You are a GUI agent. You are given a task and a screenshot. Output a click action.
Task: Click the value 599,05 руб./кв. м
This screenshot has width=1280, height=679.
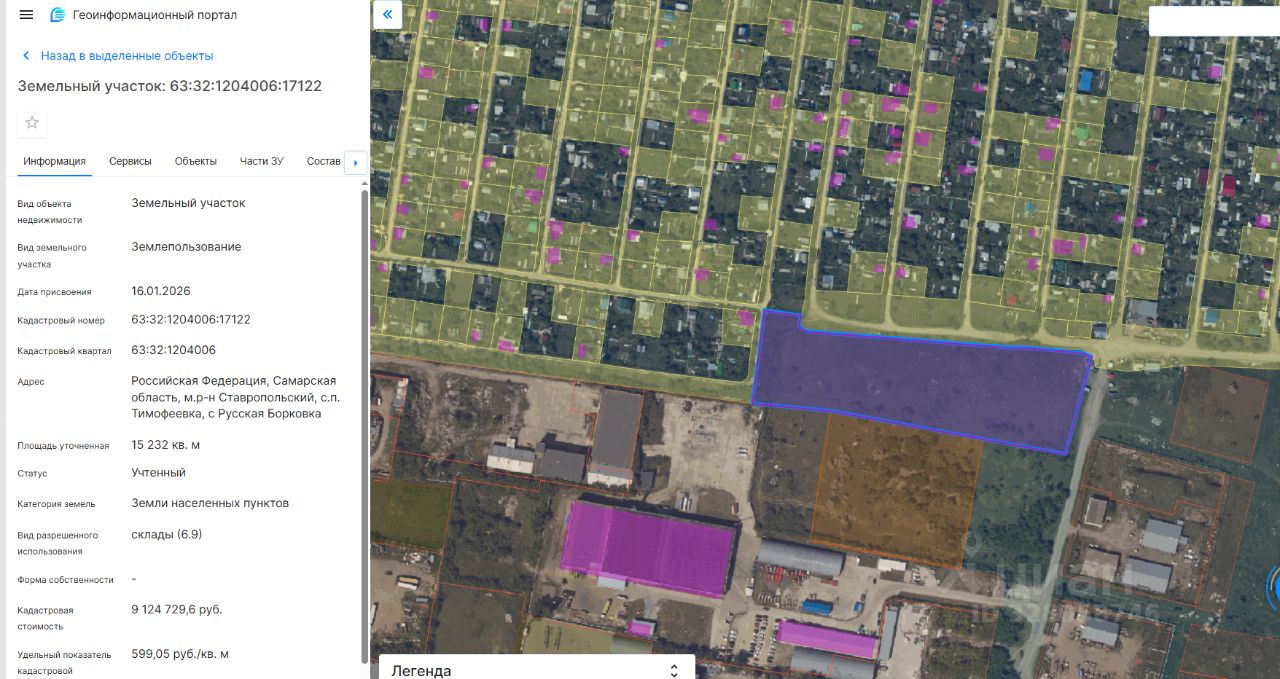tap(180, 654)
